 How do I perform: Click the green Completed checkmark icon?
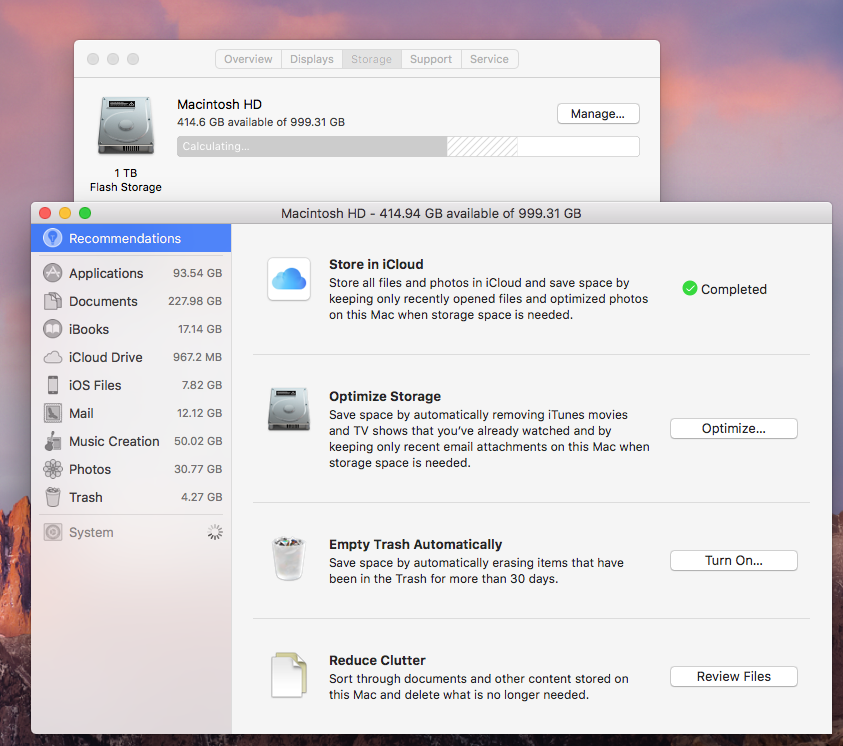pos(689,289)
